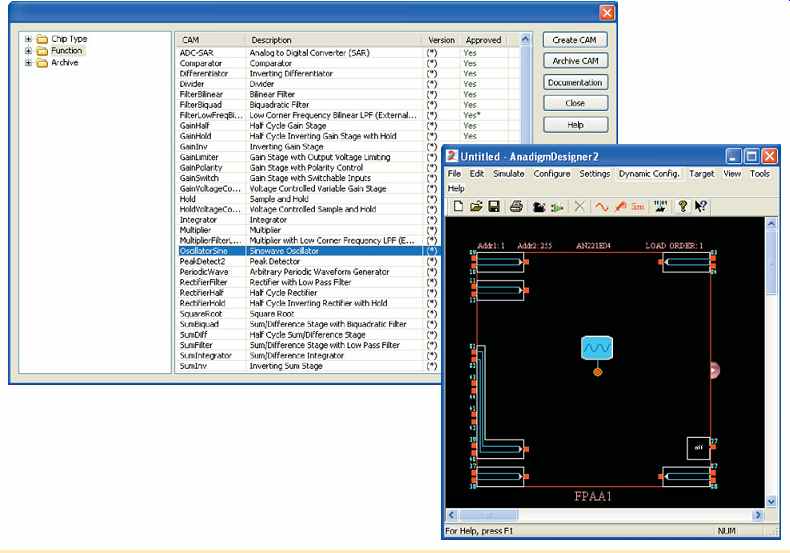The width and height of the screenshot is (790, 553).
Task: Expand the Archive tree node
Action: tap(28, 63)
